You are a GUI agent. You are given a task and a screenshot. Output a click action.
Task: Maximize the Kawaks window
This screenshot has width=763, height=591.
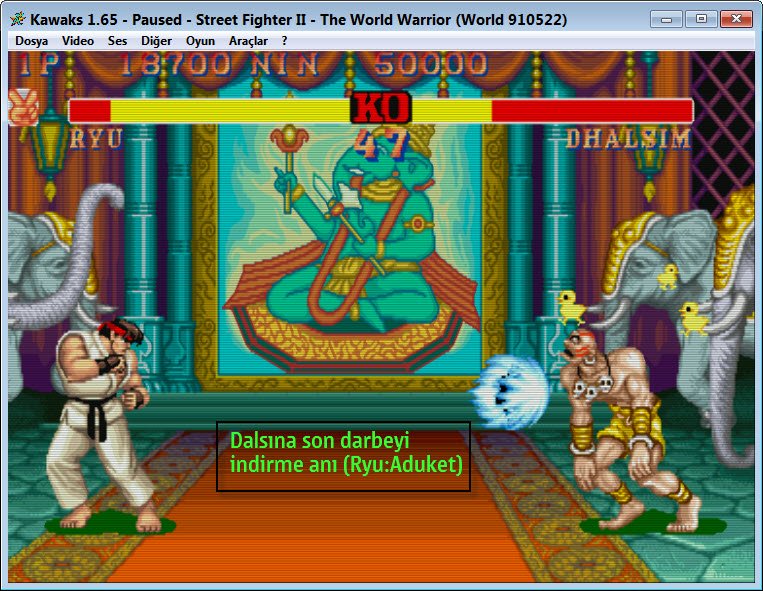tap(701, 19)
